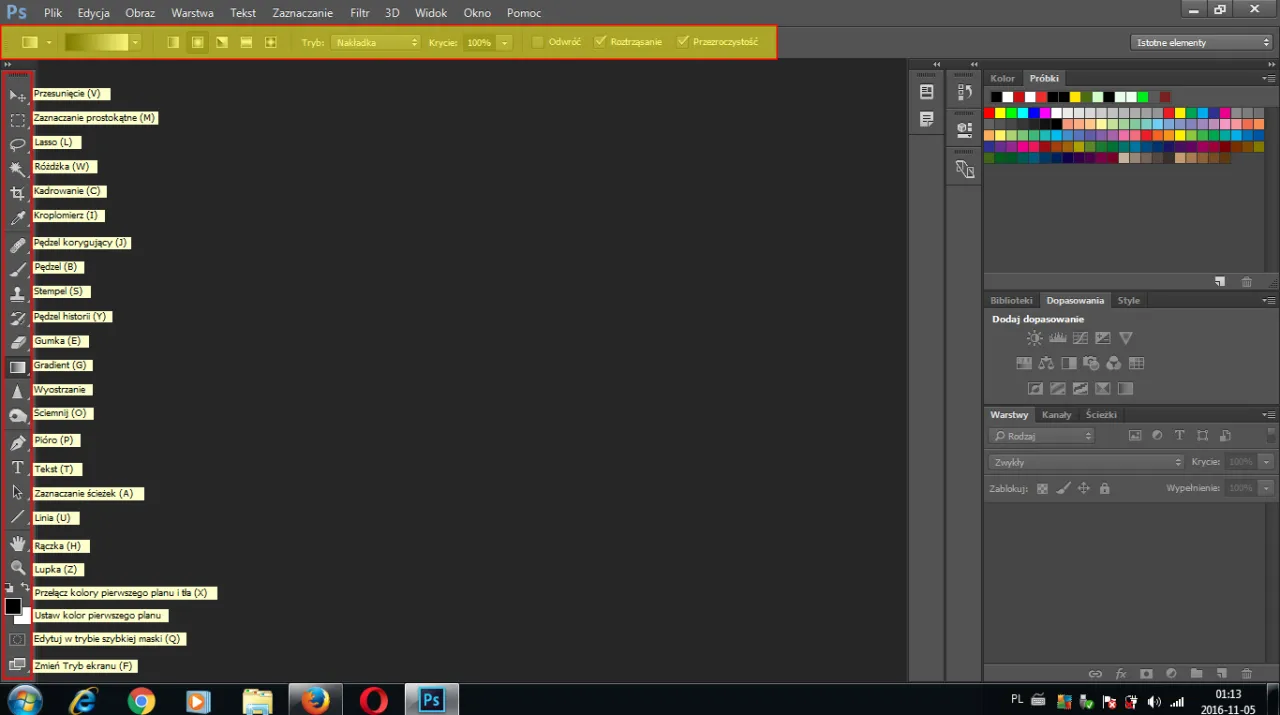Enable the Odwróć checkbox in options bar
This screenshot has width=1280, height=715.
(538, 42)
